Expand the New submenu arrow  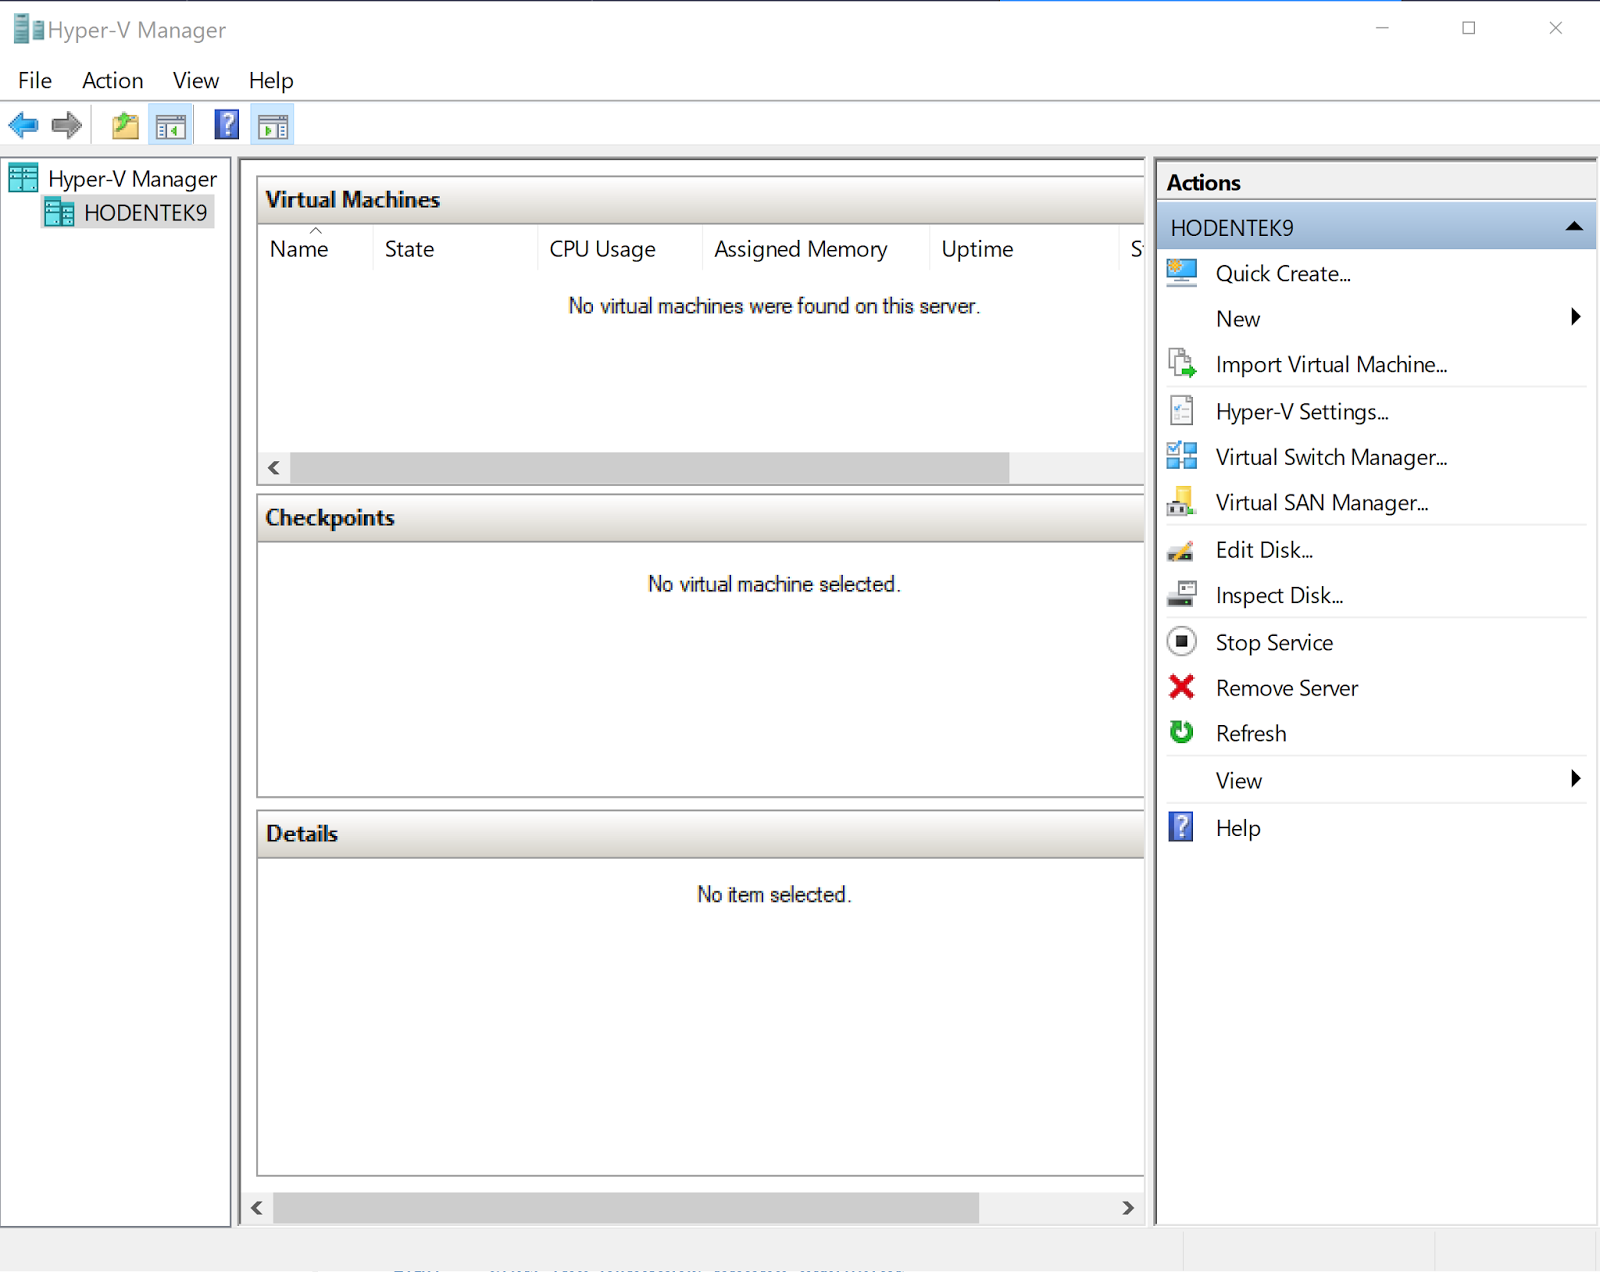(1576, 317)
